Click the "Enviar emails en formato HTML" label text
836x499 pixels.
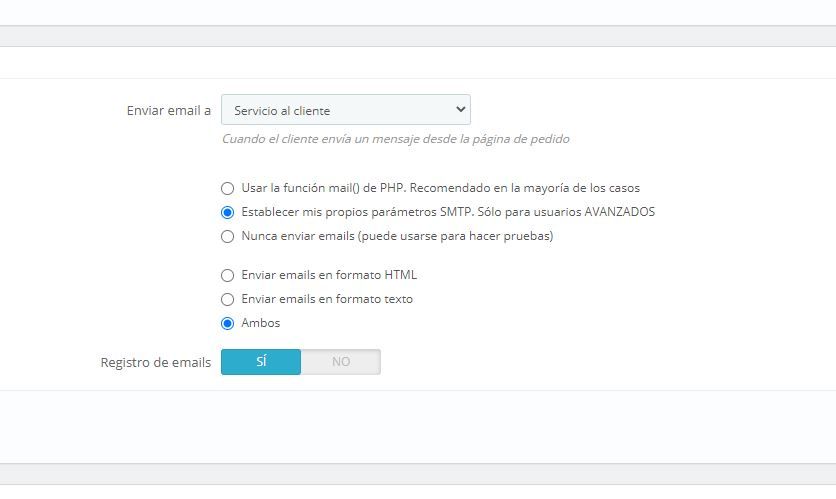click(x=329, y=275)
